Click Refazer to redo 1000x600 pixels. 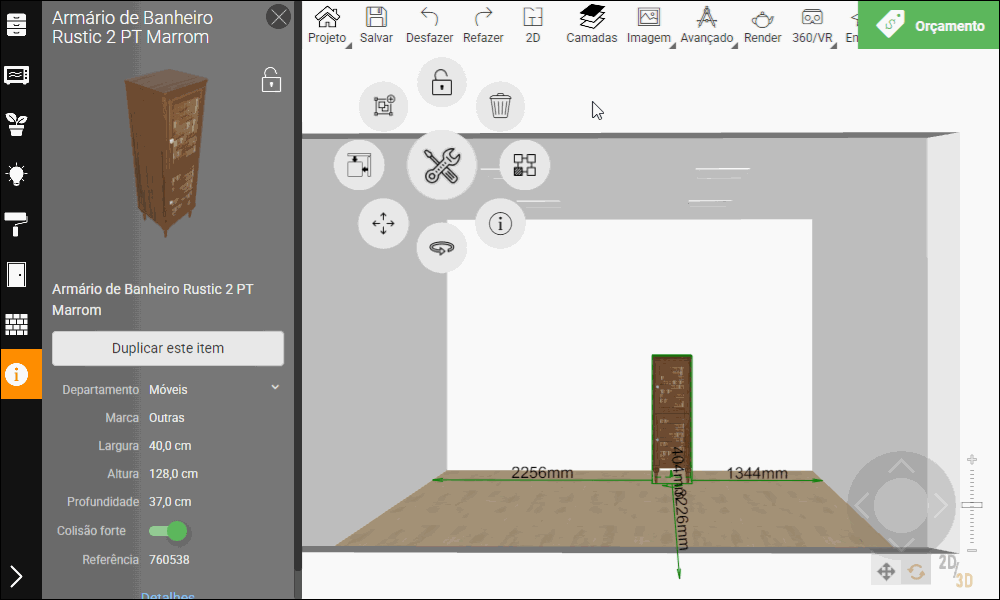[x=483, y=26]
